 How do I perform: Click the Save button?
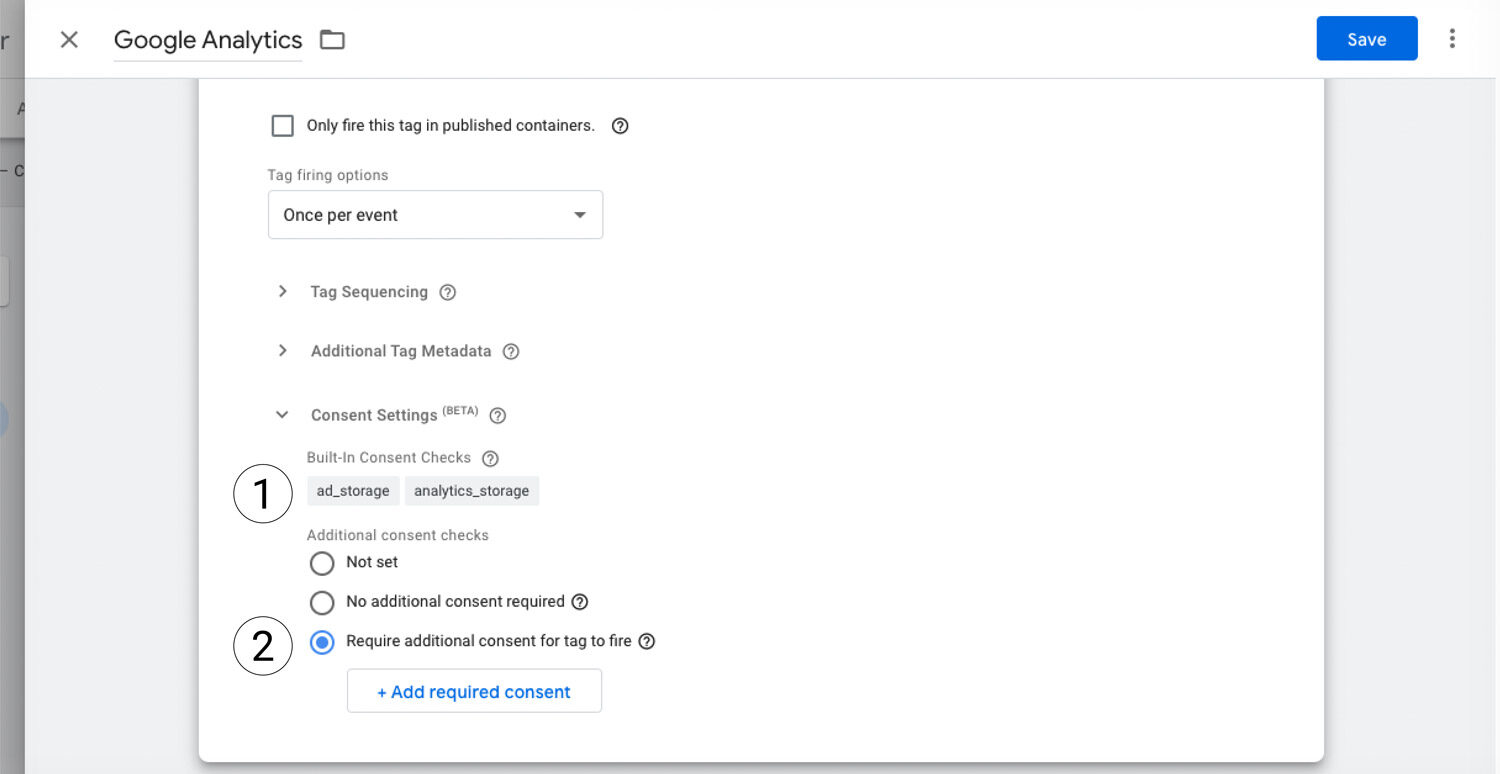pos(1366,39)
